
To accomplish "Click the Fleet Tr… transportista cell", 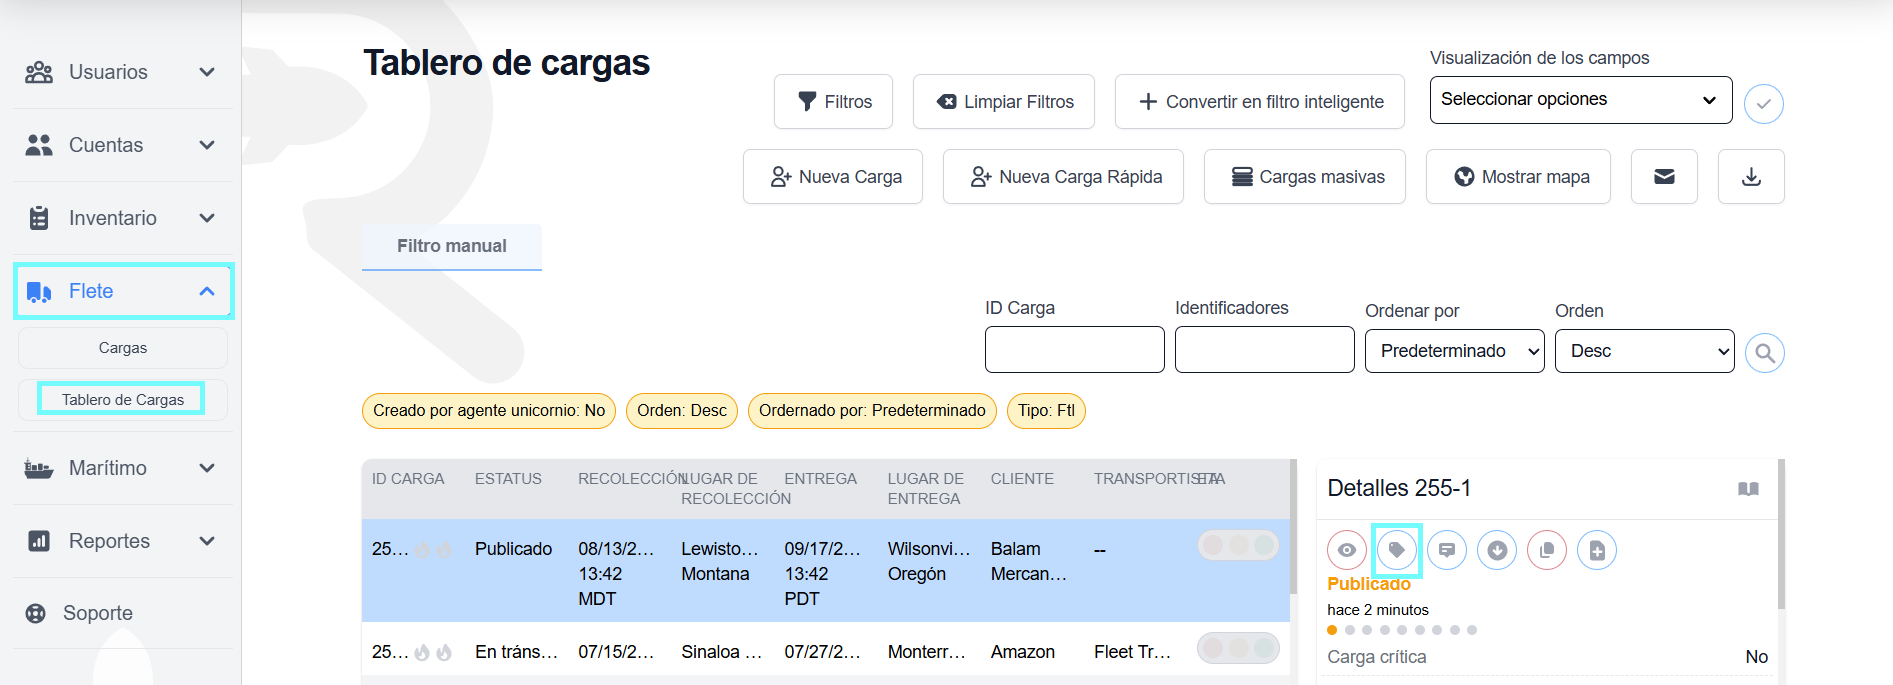I will point(1132,652).
